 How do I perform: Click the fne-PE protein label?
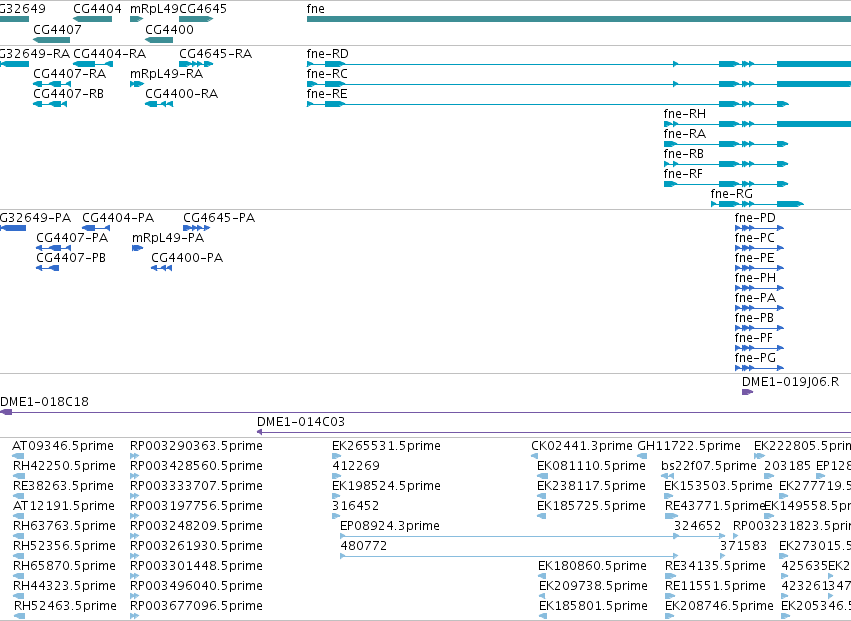coord(754,258)
